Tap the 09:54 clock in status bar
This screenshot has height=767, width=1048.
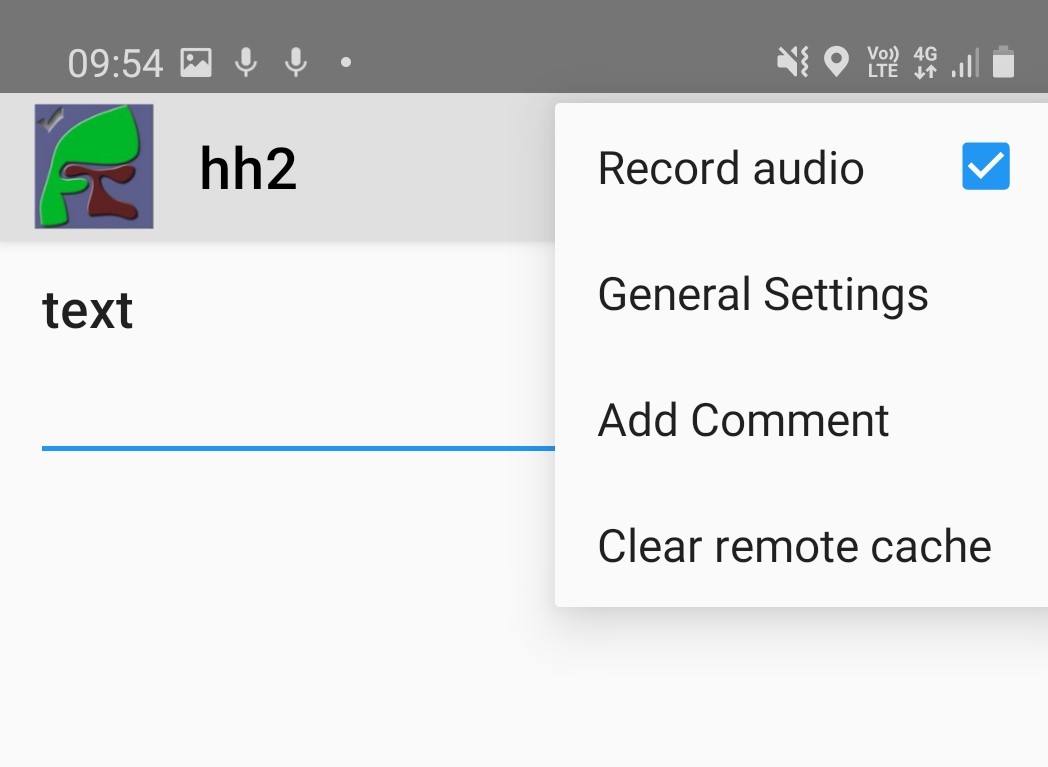(115, 64)
